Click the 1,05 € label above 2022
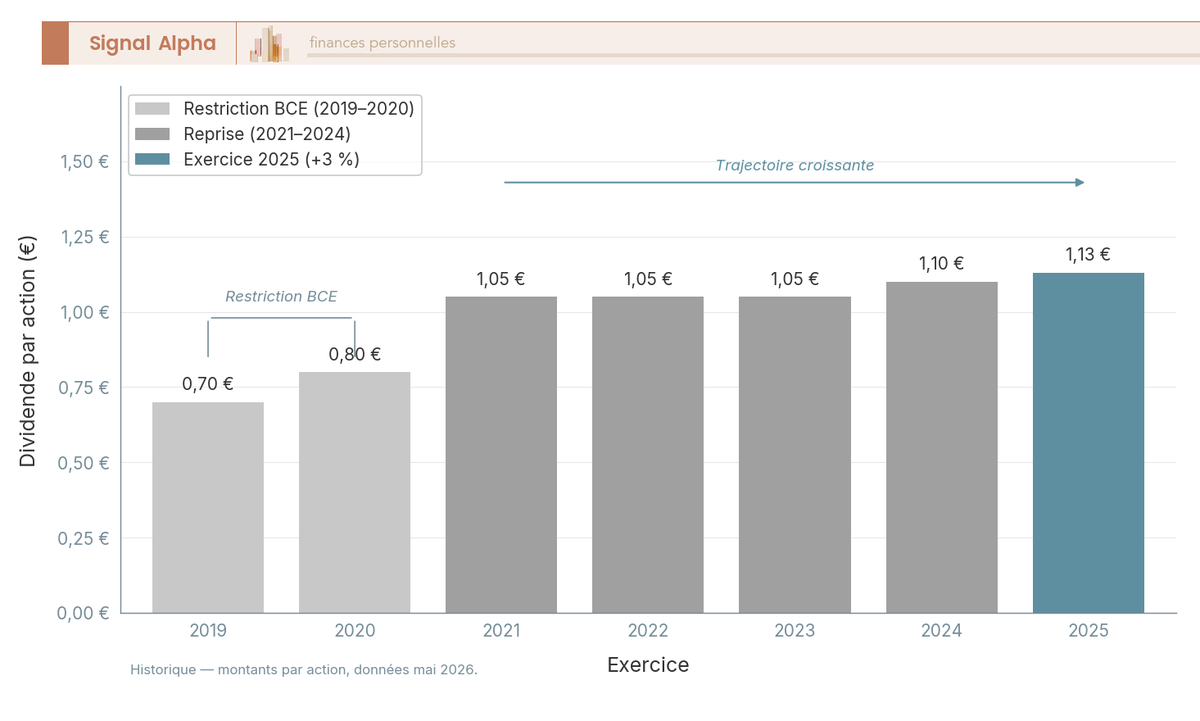Viewport: 1200px width, 721px height. tap(648, 279)
